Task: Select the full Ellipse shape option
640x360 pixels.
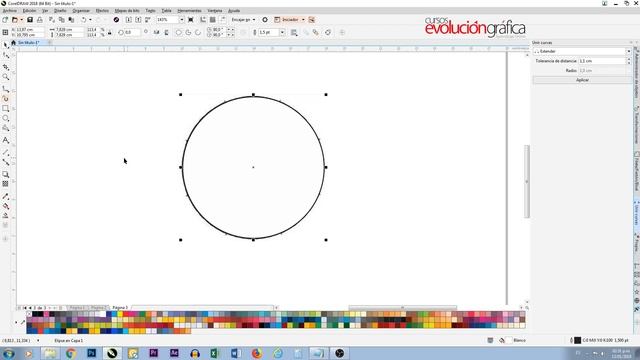Action: pyautogui.click(x=179, y=32)
